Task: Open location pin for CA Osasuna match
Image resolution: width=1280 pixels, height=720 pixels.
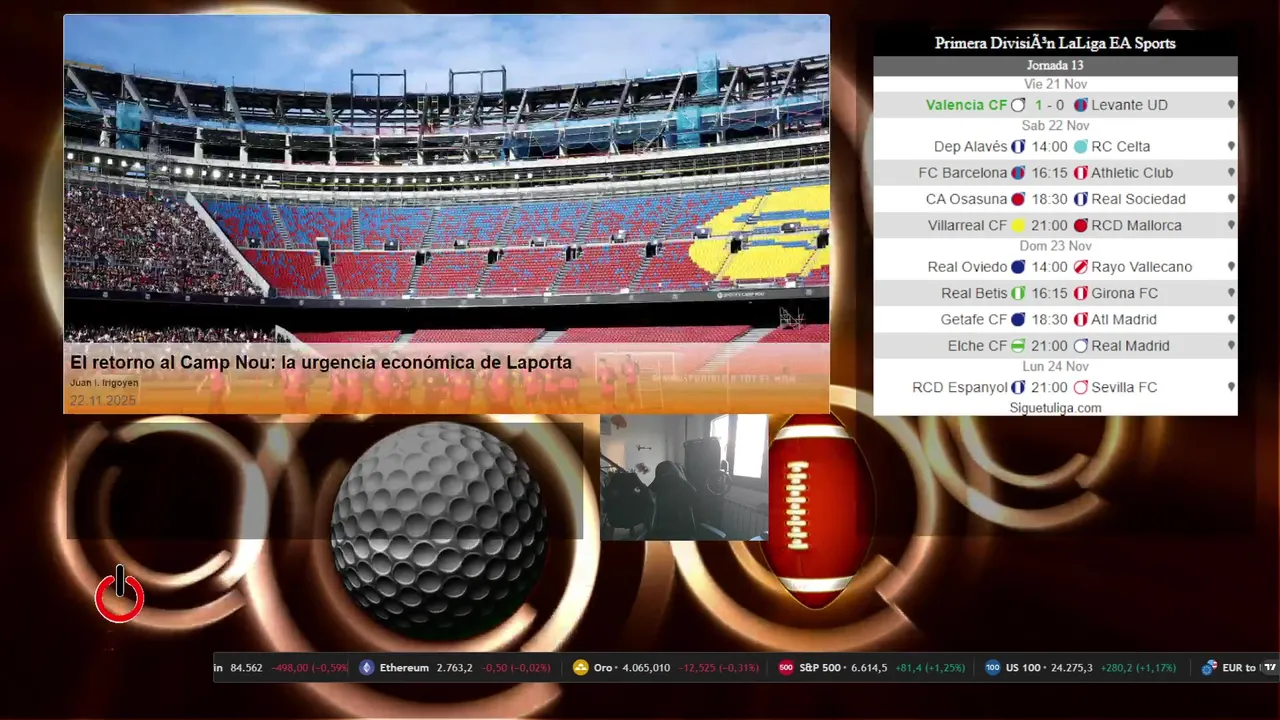Action: point(1231,199)
